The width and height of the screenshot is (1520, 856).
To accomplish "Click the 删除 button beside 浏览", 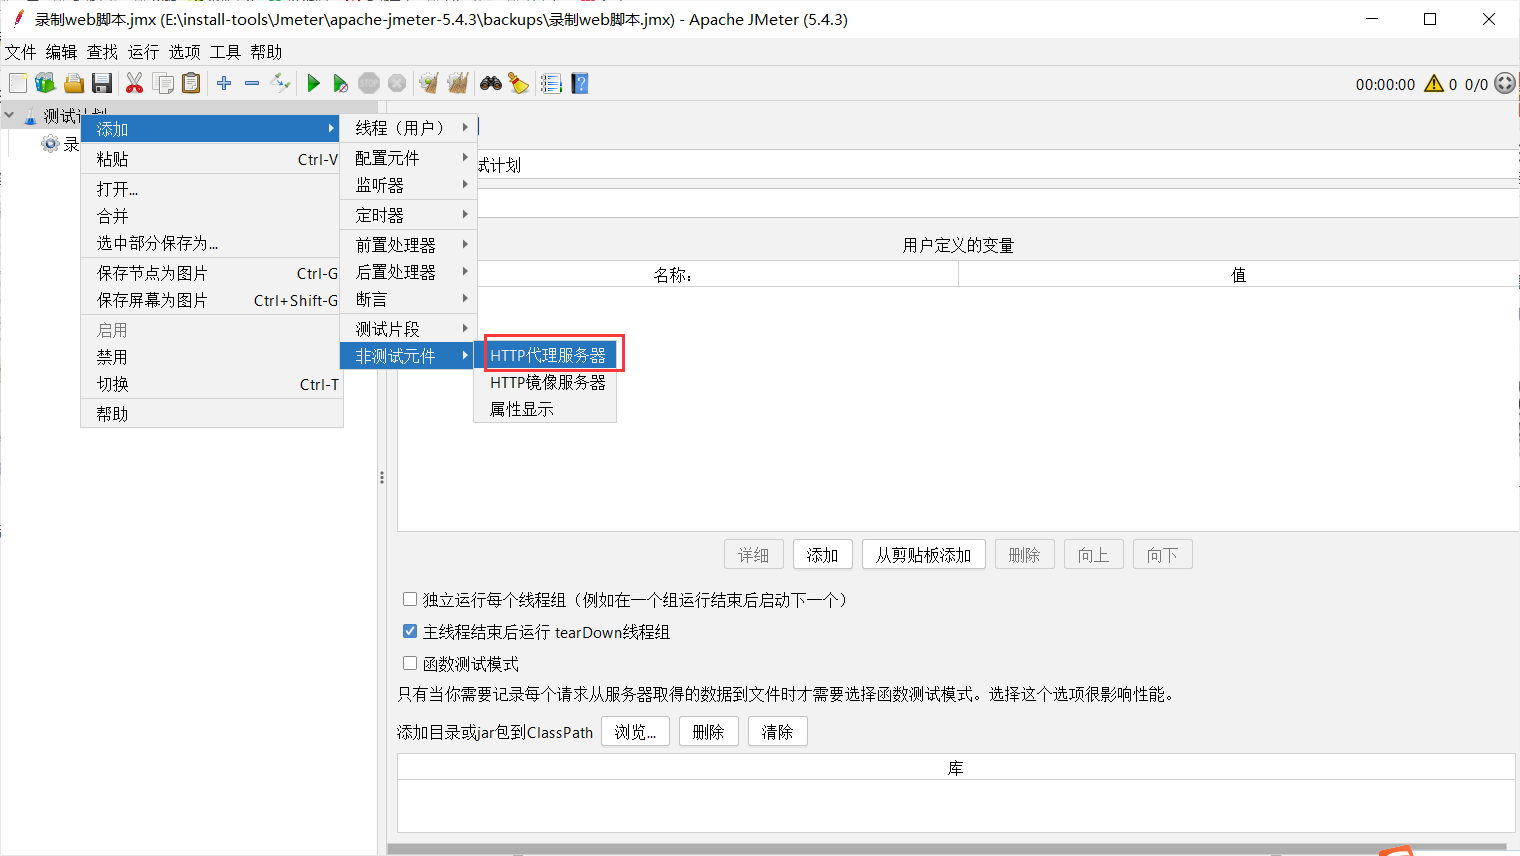I will click(x=709, y=732).
